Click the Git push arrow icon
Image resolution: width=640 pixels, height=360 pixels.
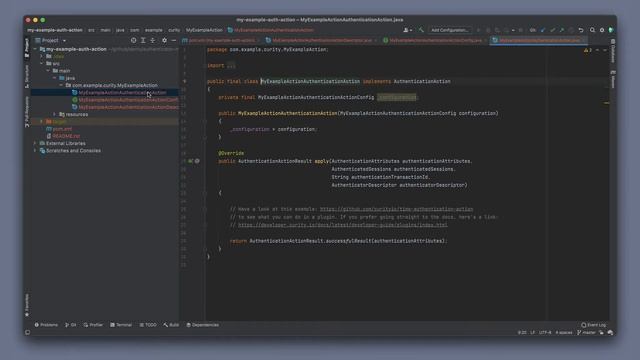[x=562, y=30]
